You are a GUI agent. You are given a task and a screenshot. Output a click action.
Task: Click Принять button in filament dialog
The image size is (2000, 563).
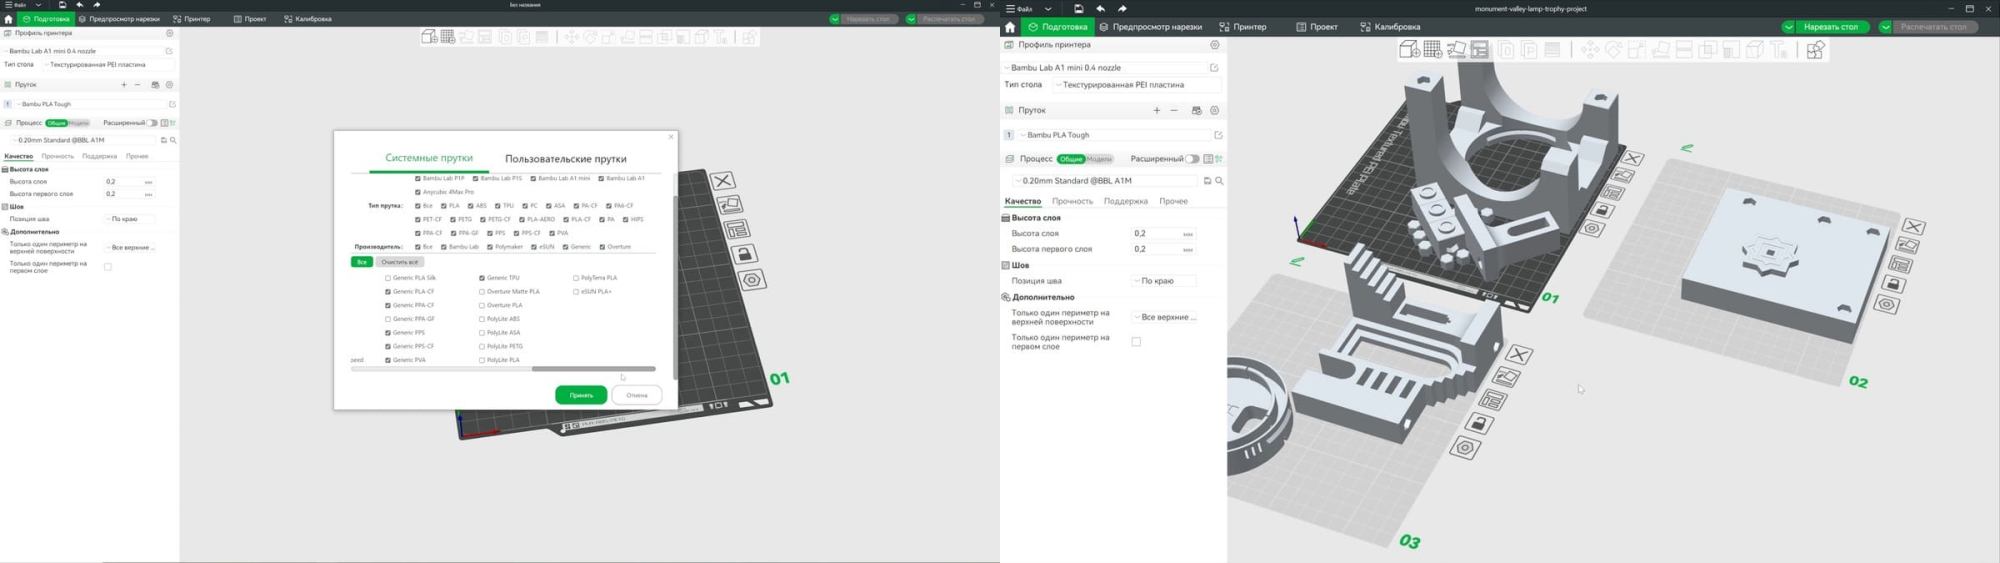pyautogui.click(x=581, y=395)
